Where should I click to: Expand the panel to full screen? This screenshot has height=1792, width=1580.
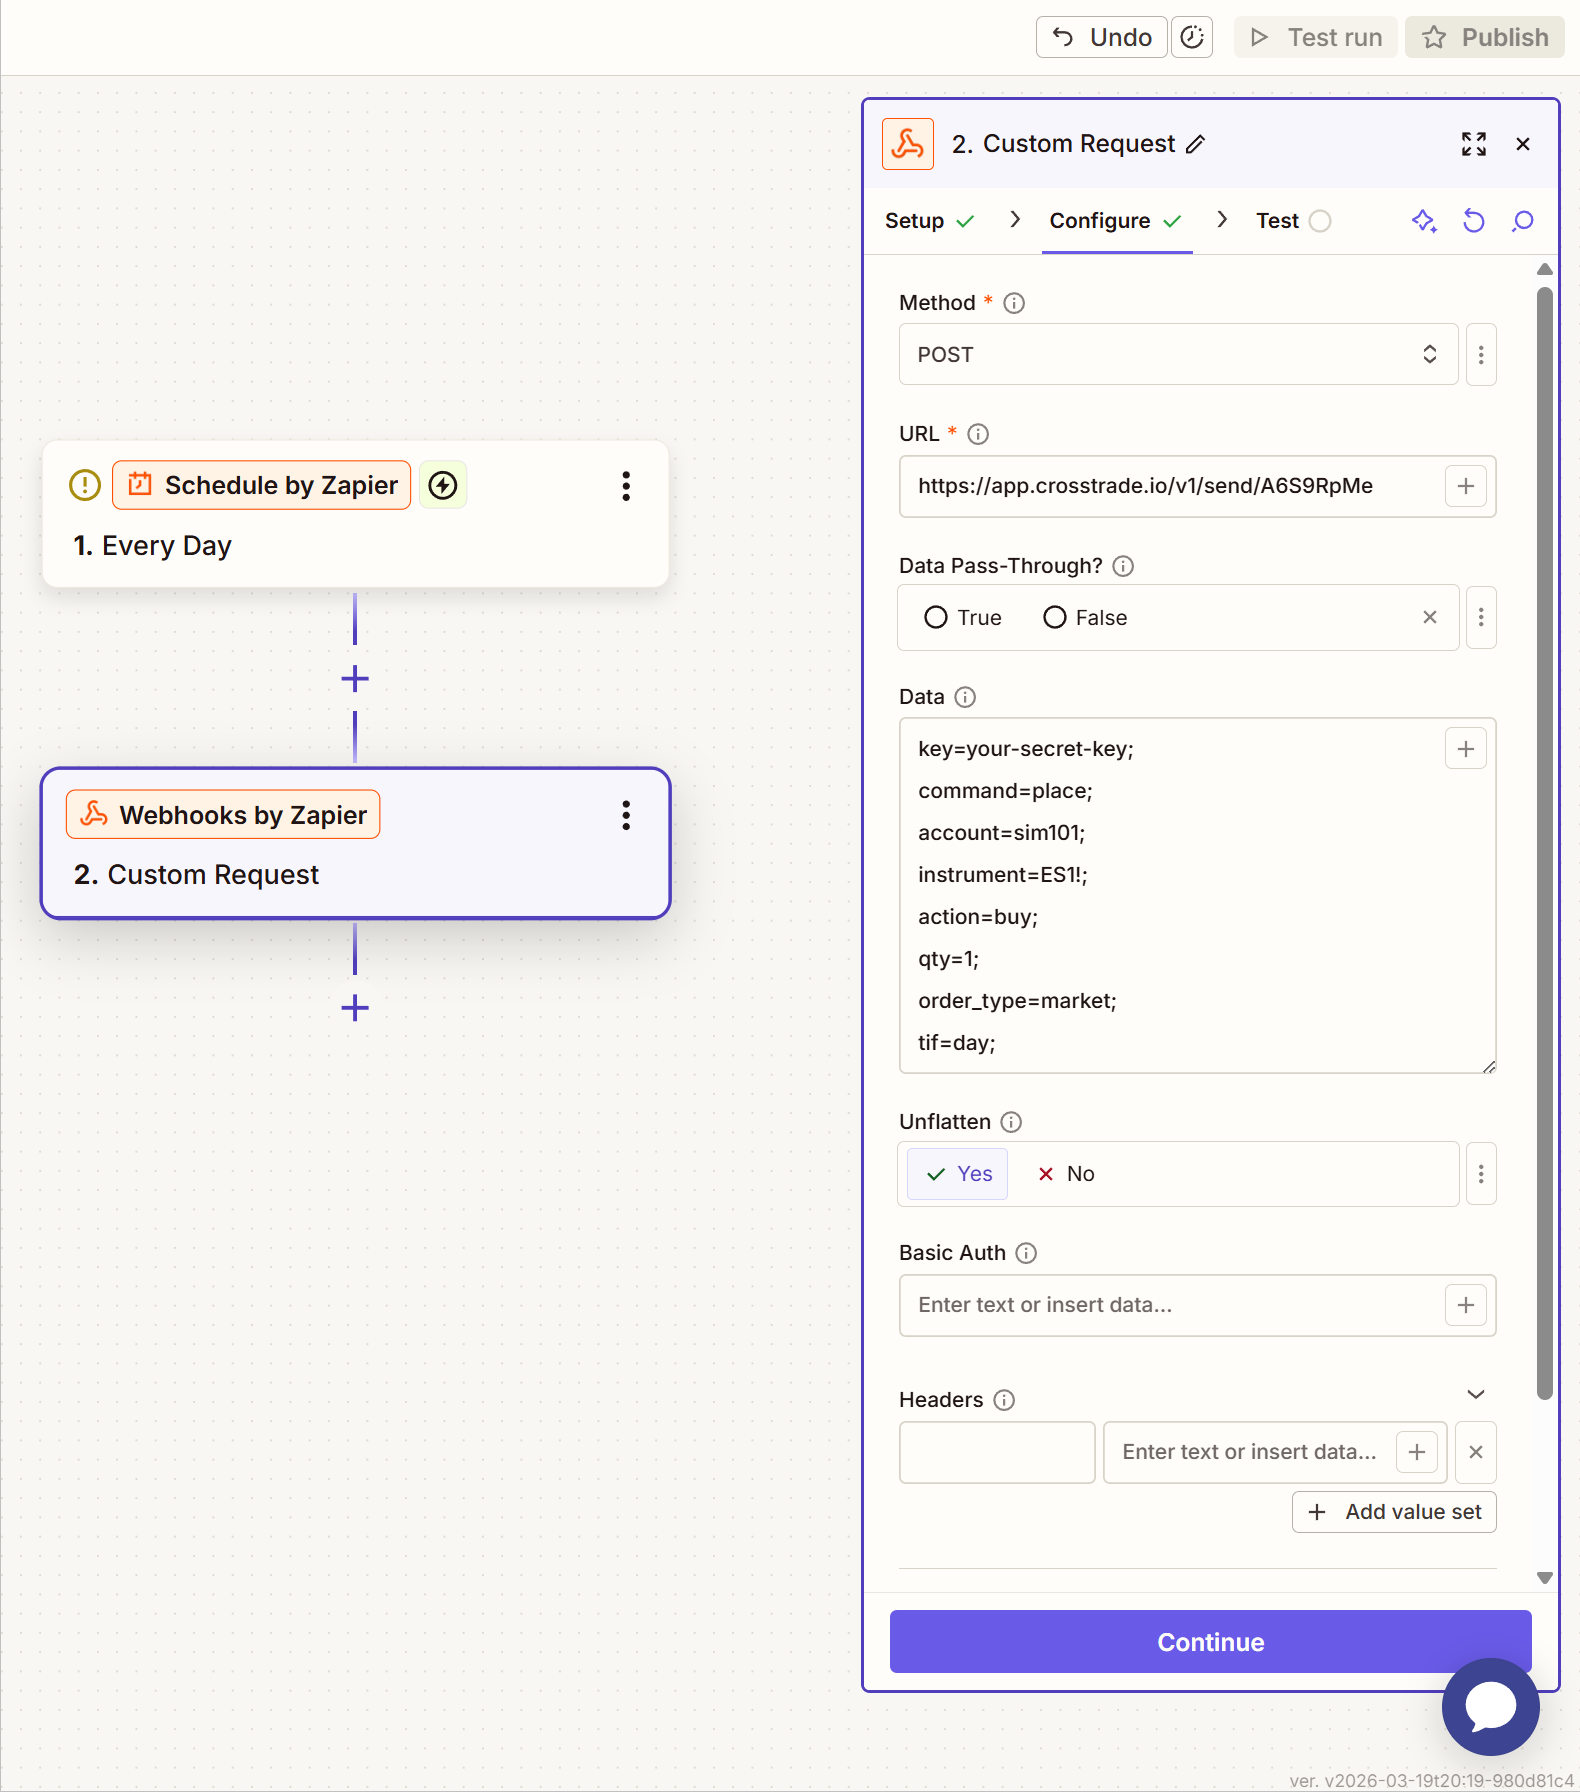tap(1473, 144)
